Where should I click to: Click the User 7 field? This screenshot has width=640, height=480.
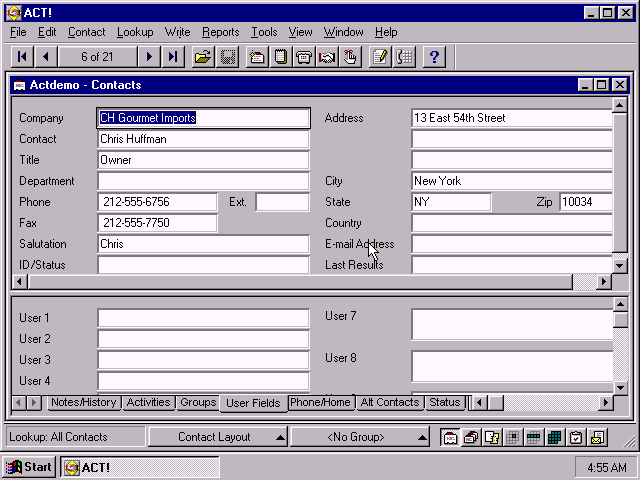point(512,324)
